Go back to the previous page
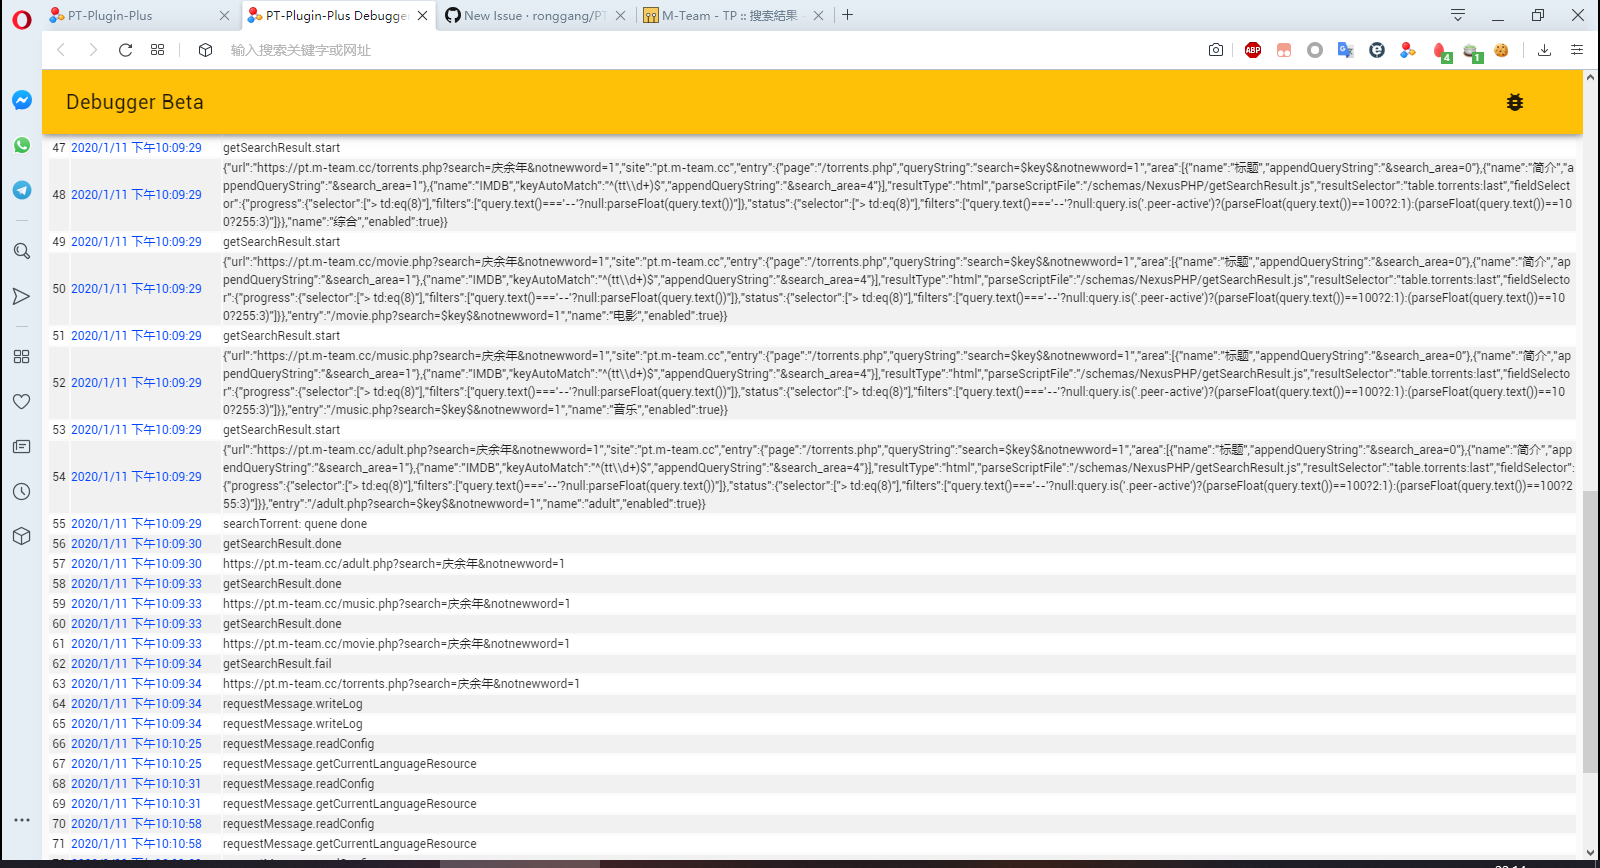 61,50
